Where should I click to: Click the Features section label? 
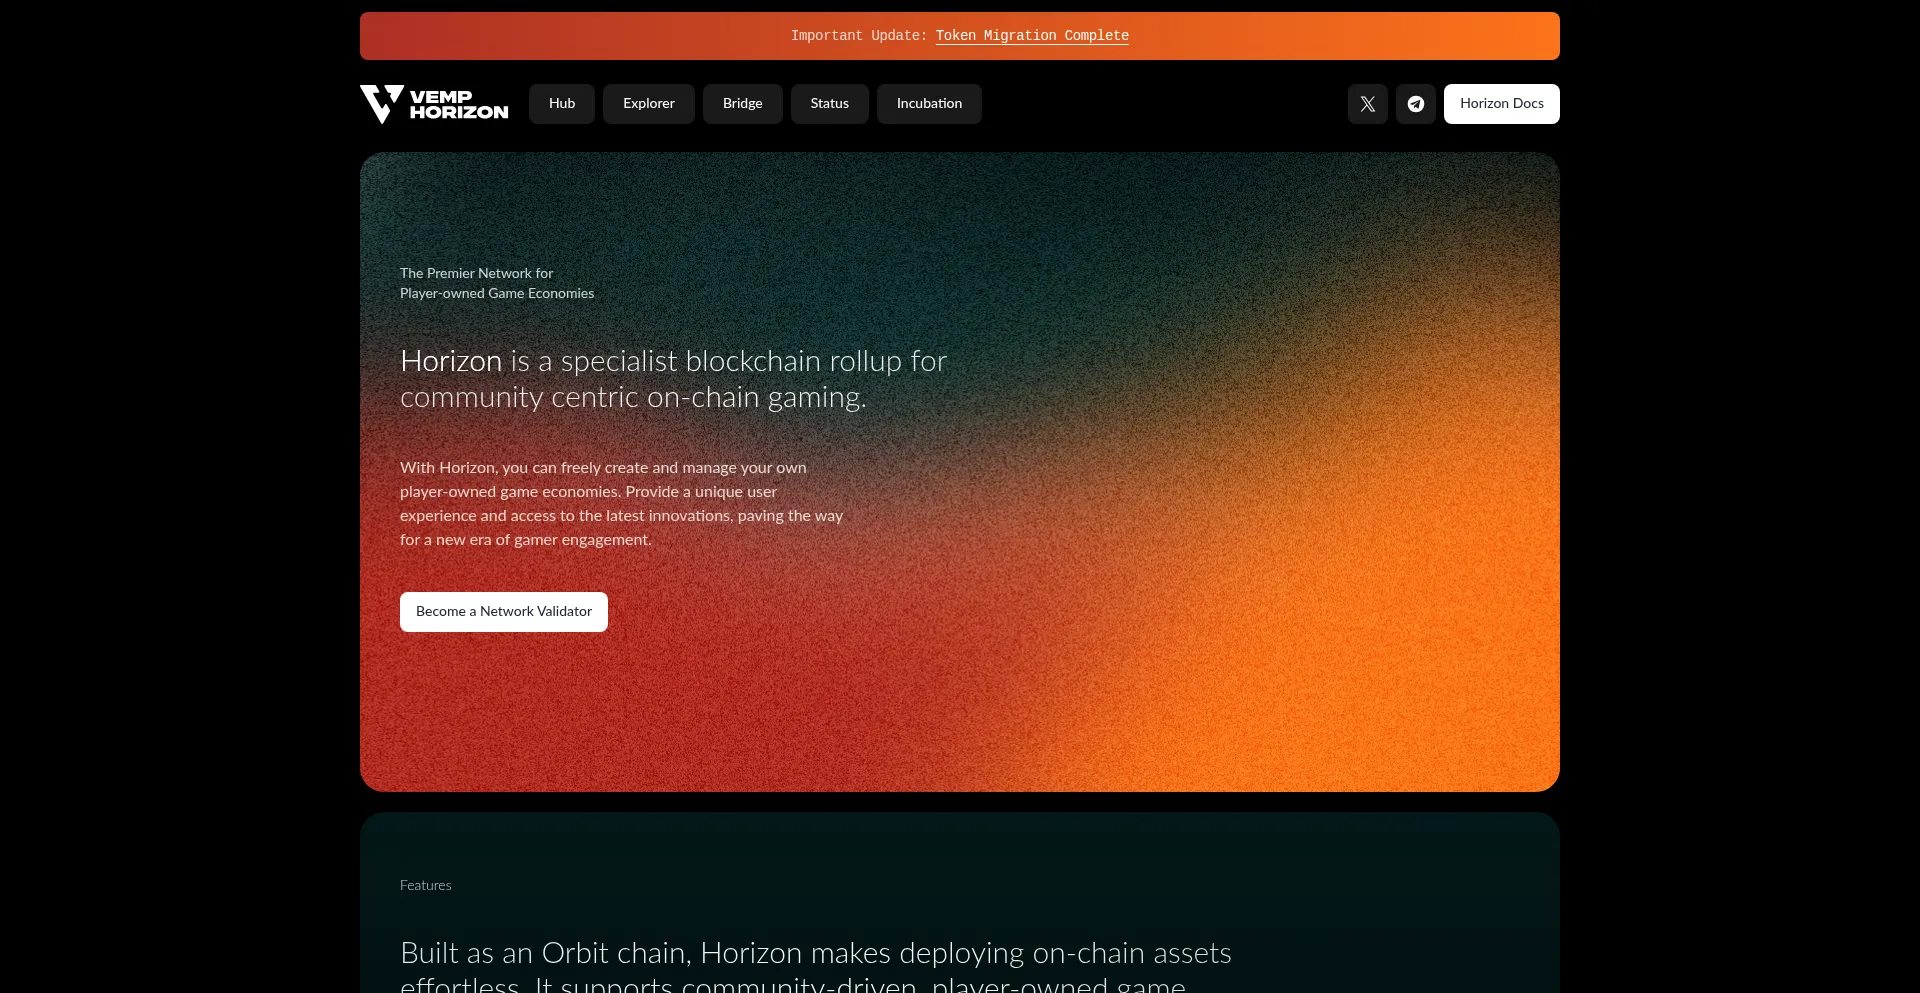[x=425, y=885]
